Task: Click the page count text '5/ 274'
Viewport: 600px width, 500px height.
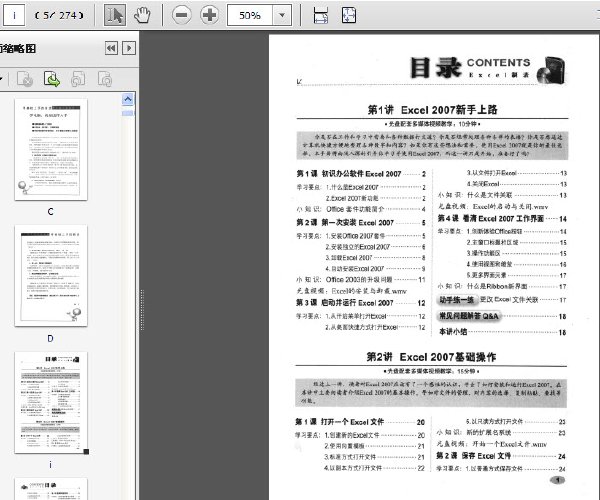Action: click(x=59, y=15)
